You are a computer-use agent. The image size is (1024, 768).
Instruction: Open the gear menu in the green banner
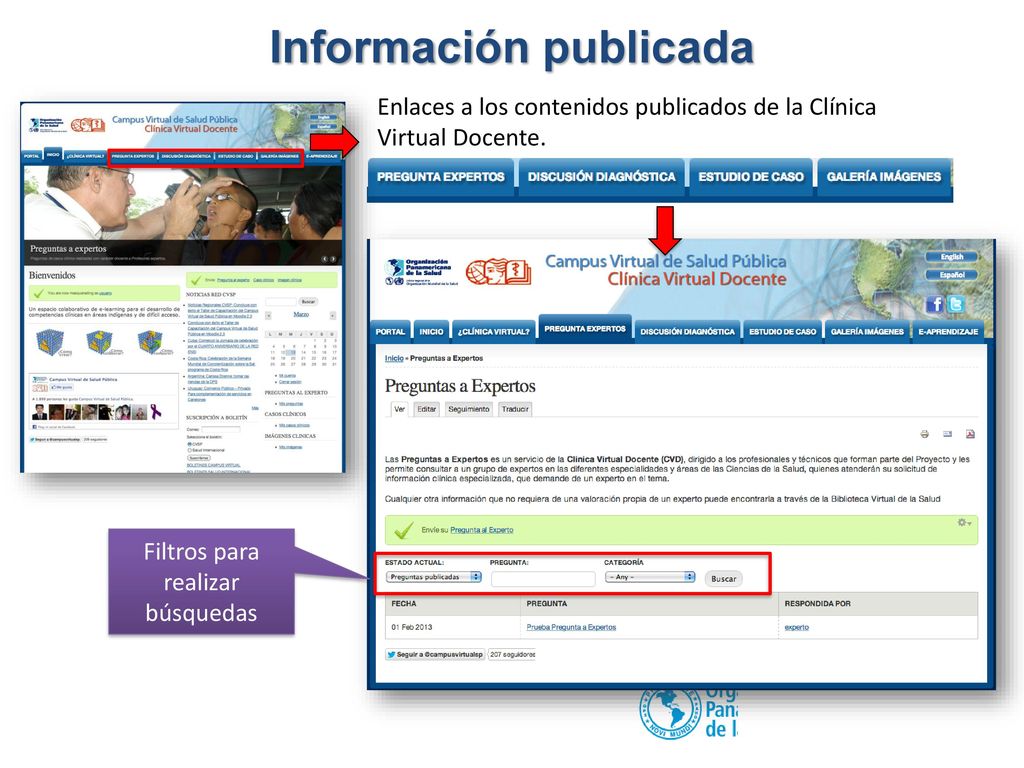coord(964,522)
